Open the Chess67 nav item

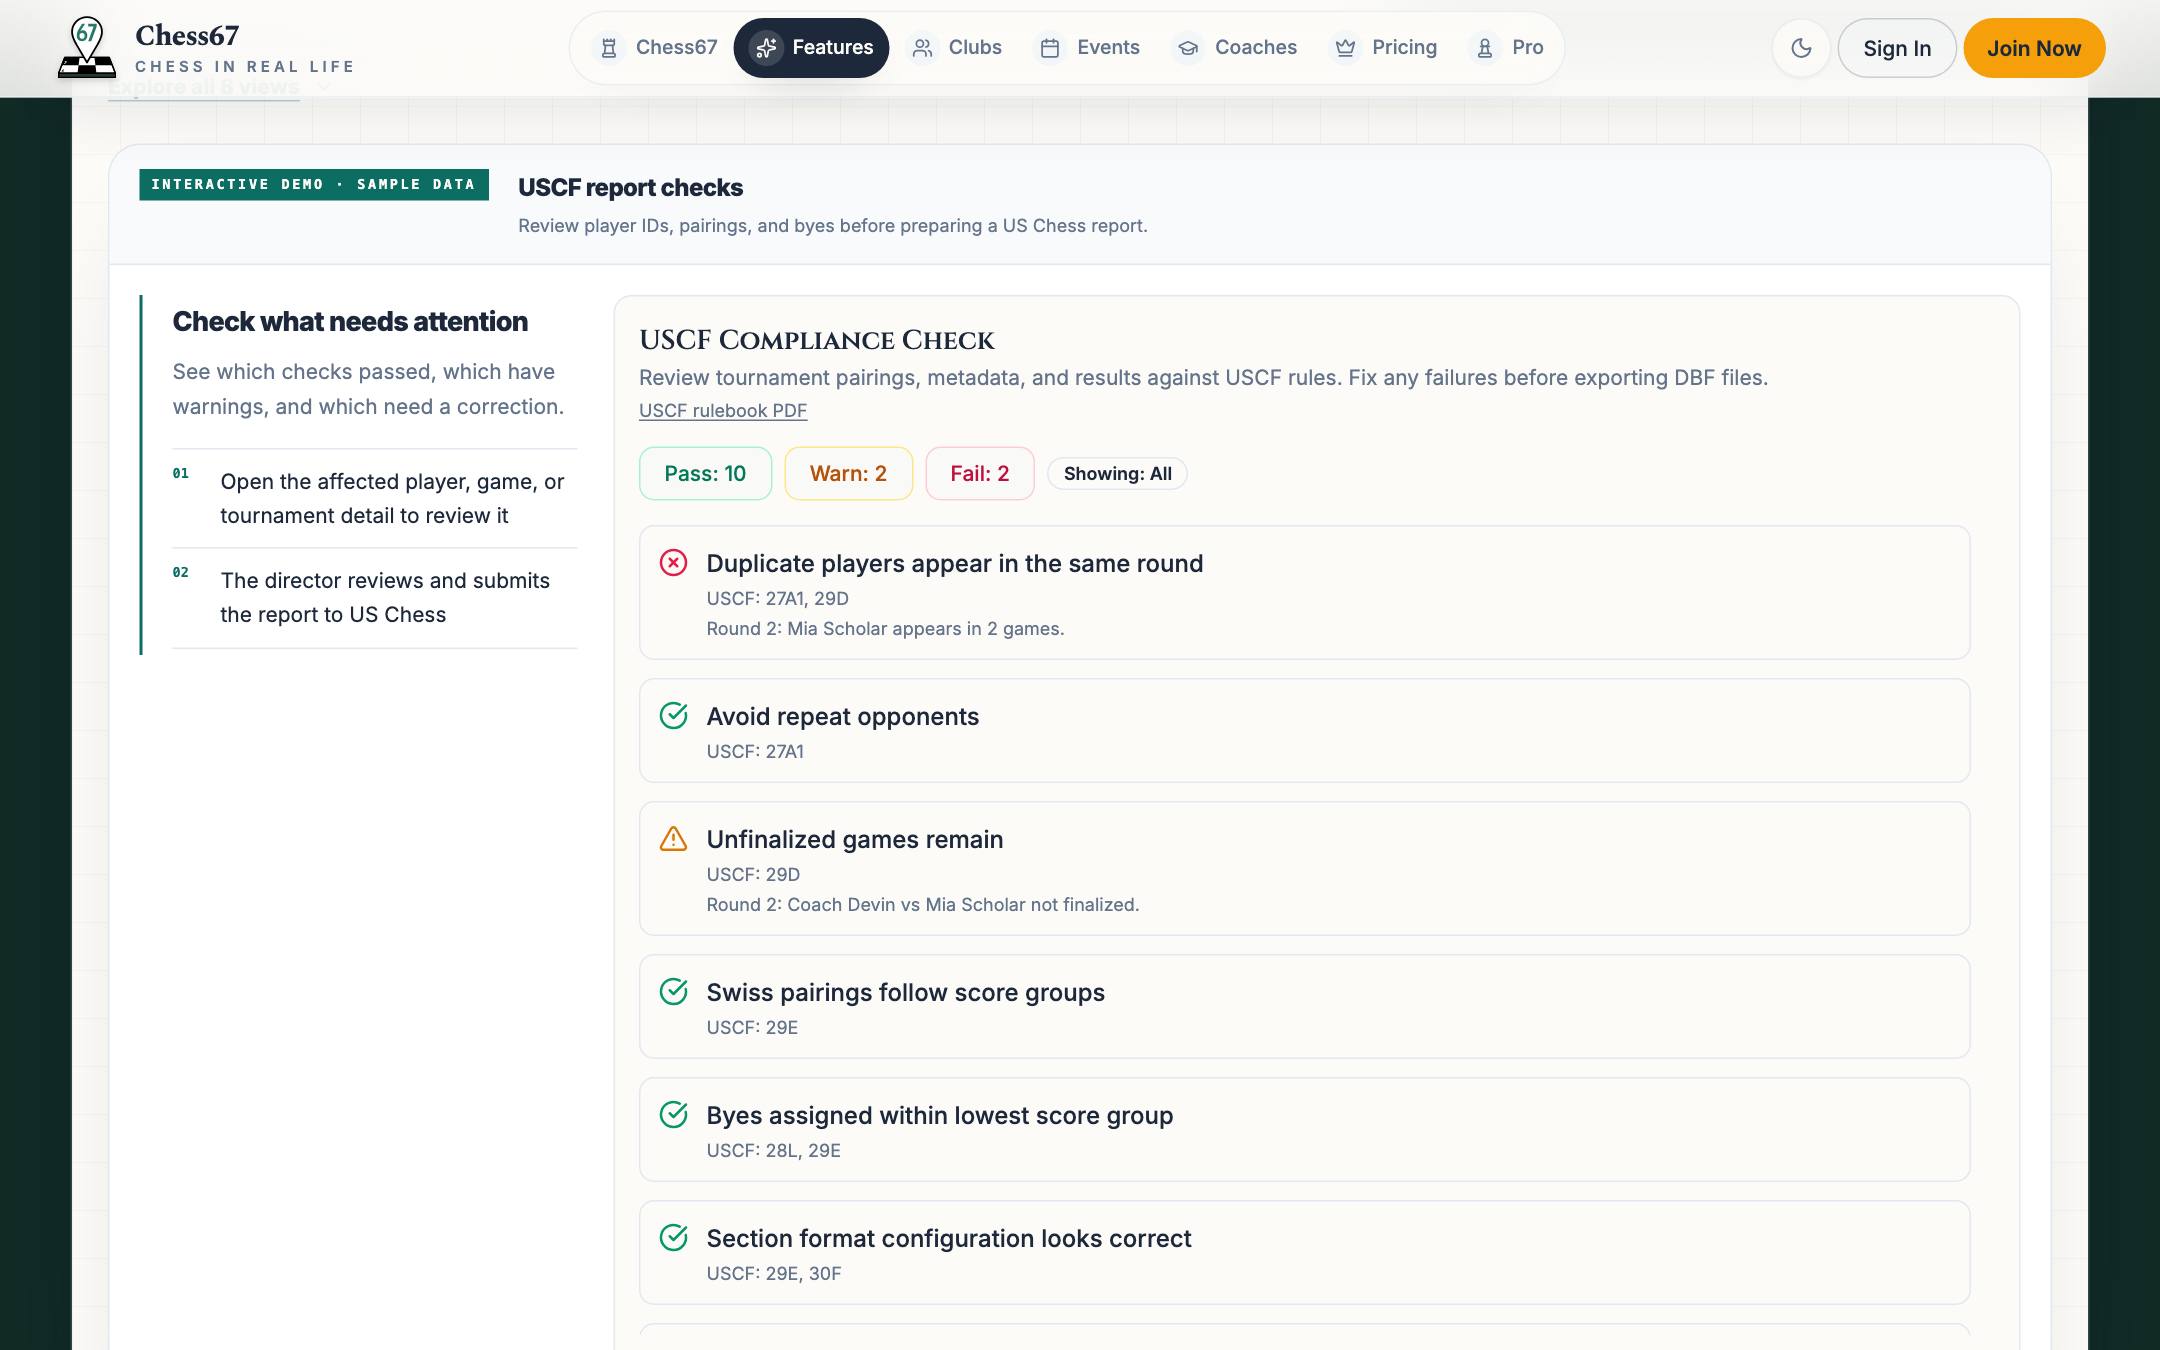pyautogui.click(x=656, y=48)
